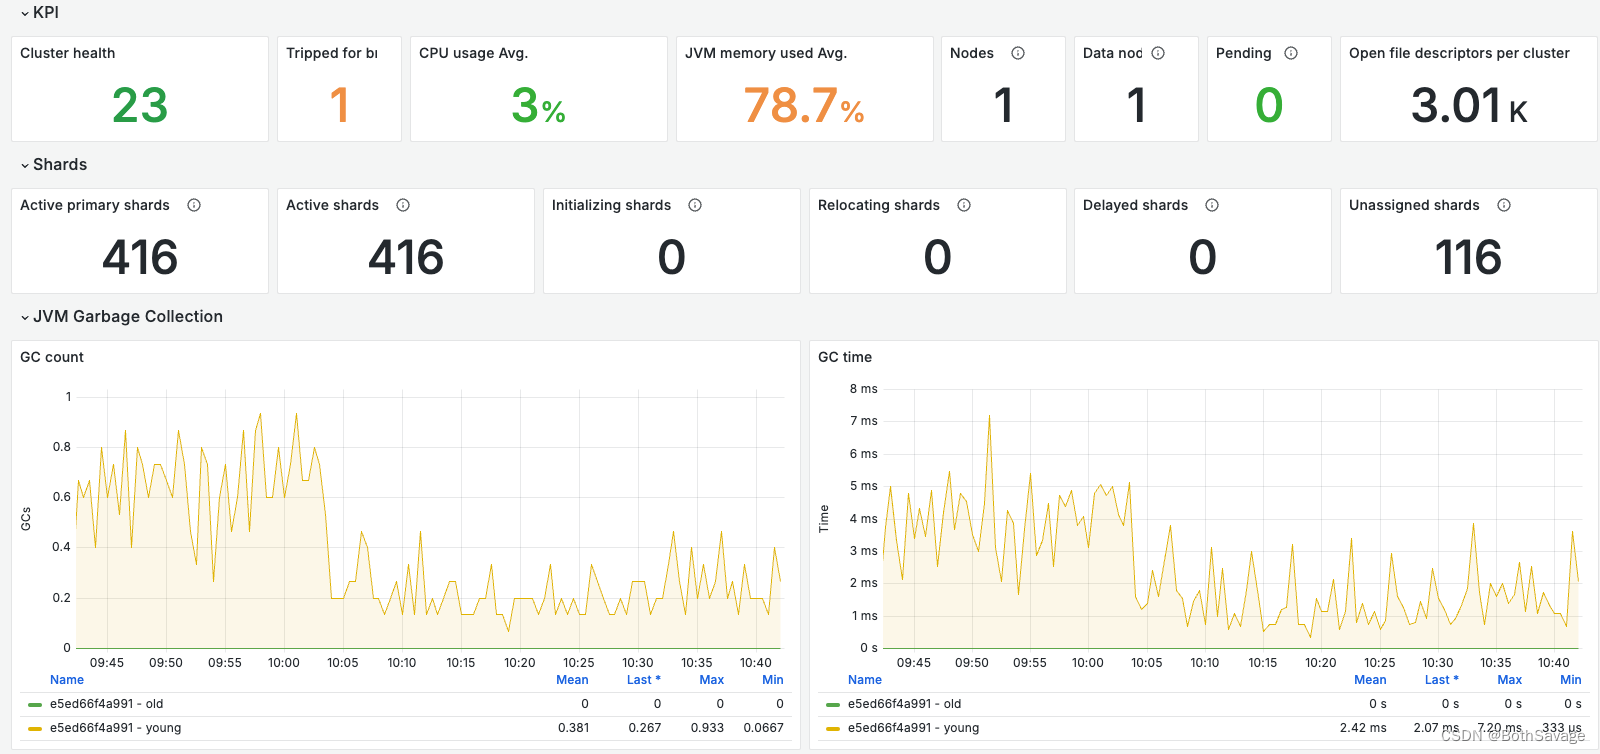Open info icon on Data nodes panel

[1158, 53]
